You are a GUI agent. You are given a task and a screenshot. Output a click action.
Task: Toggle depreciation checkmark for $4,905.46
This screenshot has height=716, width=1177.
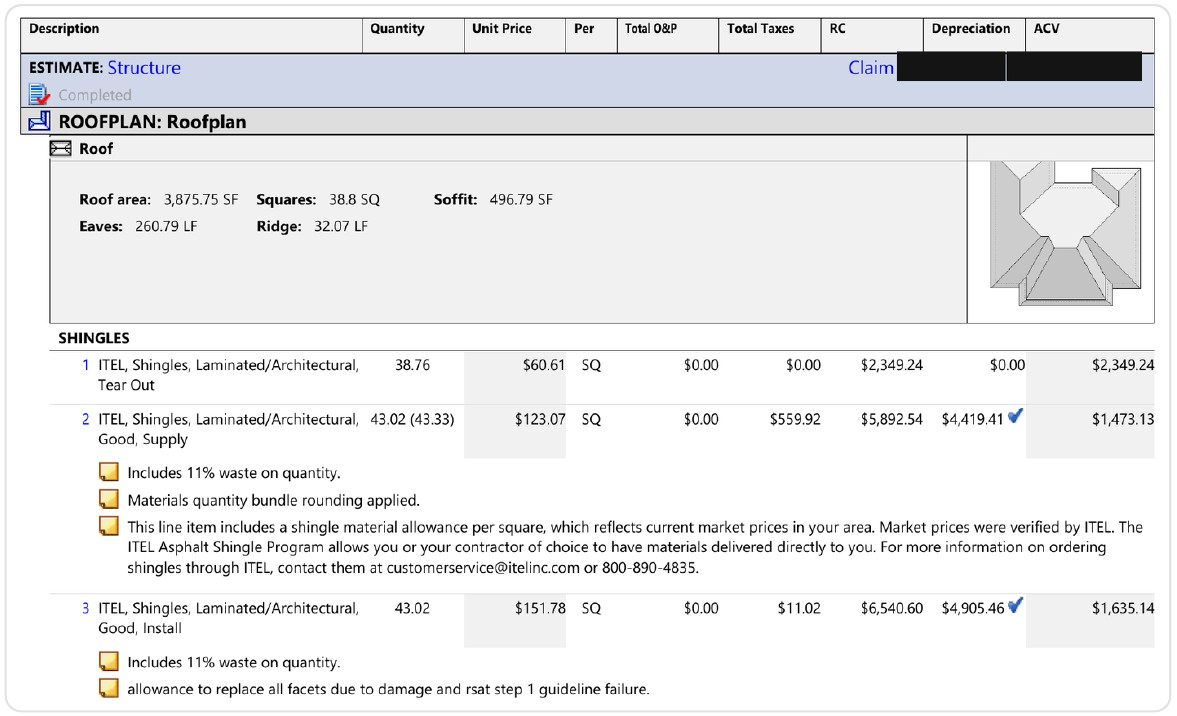(x=1016, y=604)
